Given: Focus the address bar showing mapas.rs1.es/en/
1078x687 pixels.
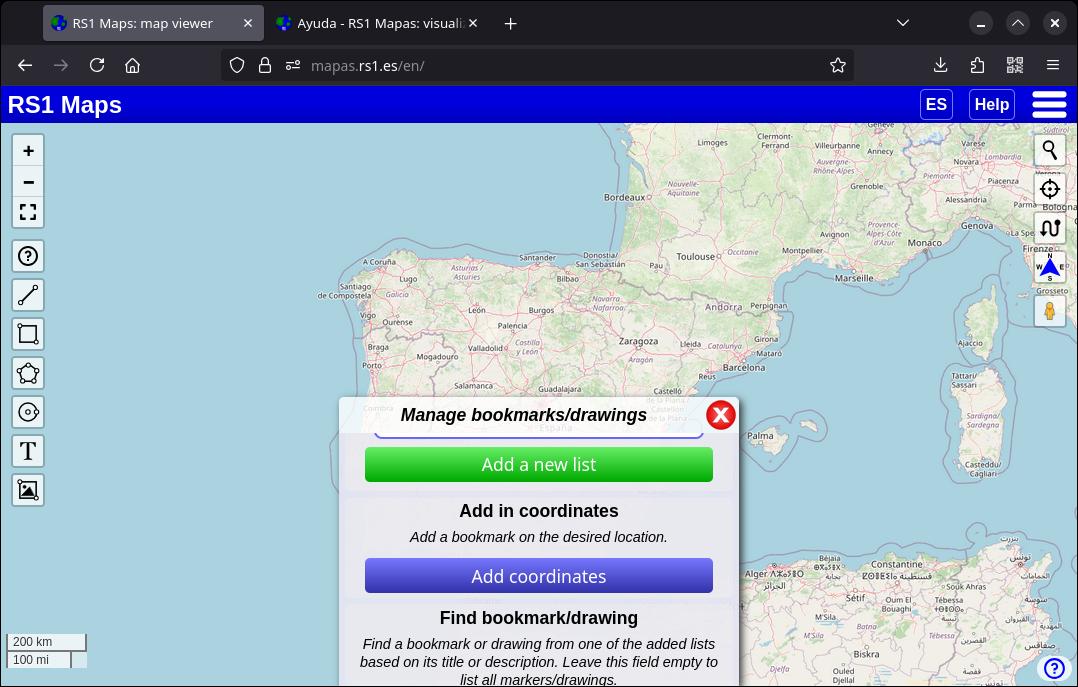Looking at the screenshot, I should (x=538, y=65).
